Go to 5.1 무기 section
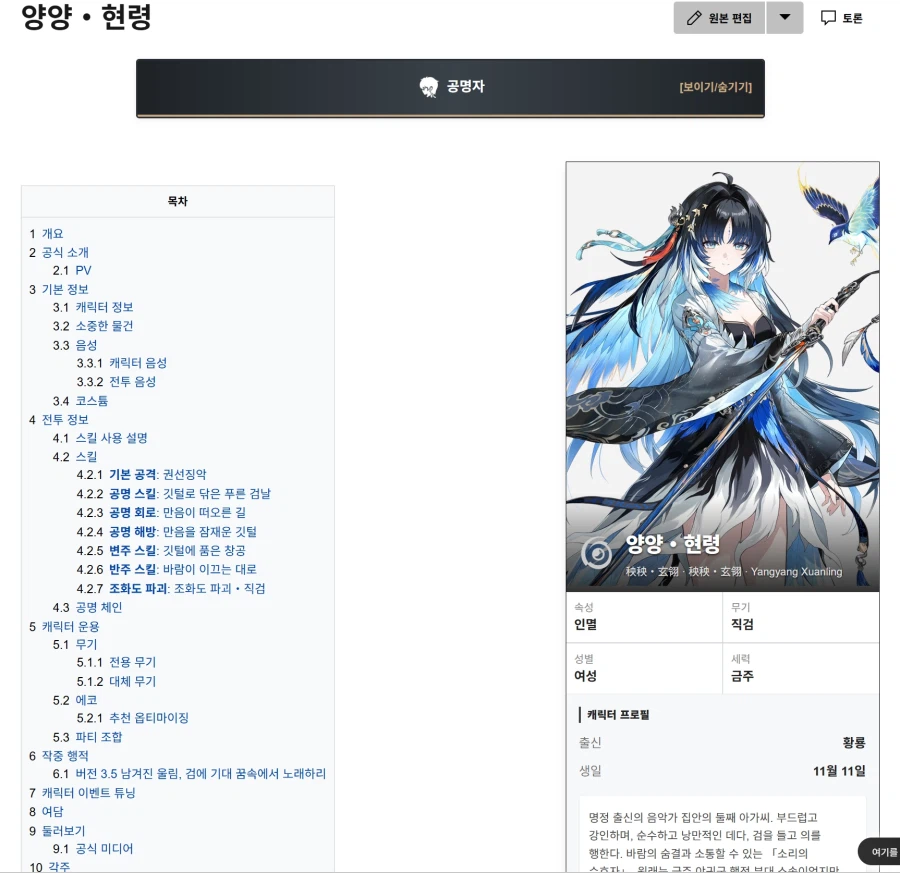900x873 pixels. (86, 645)
